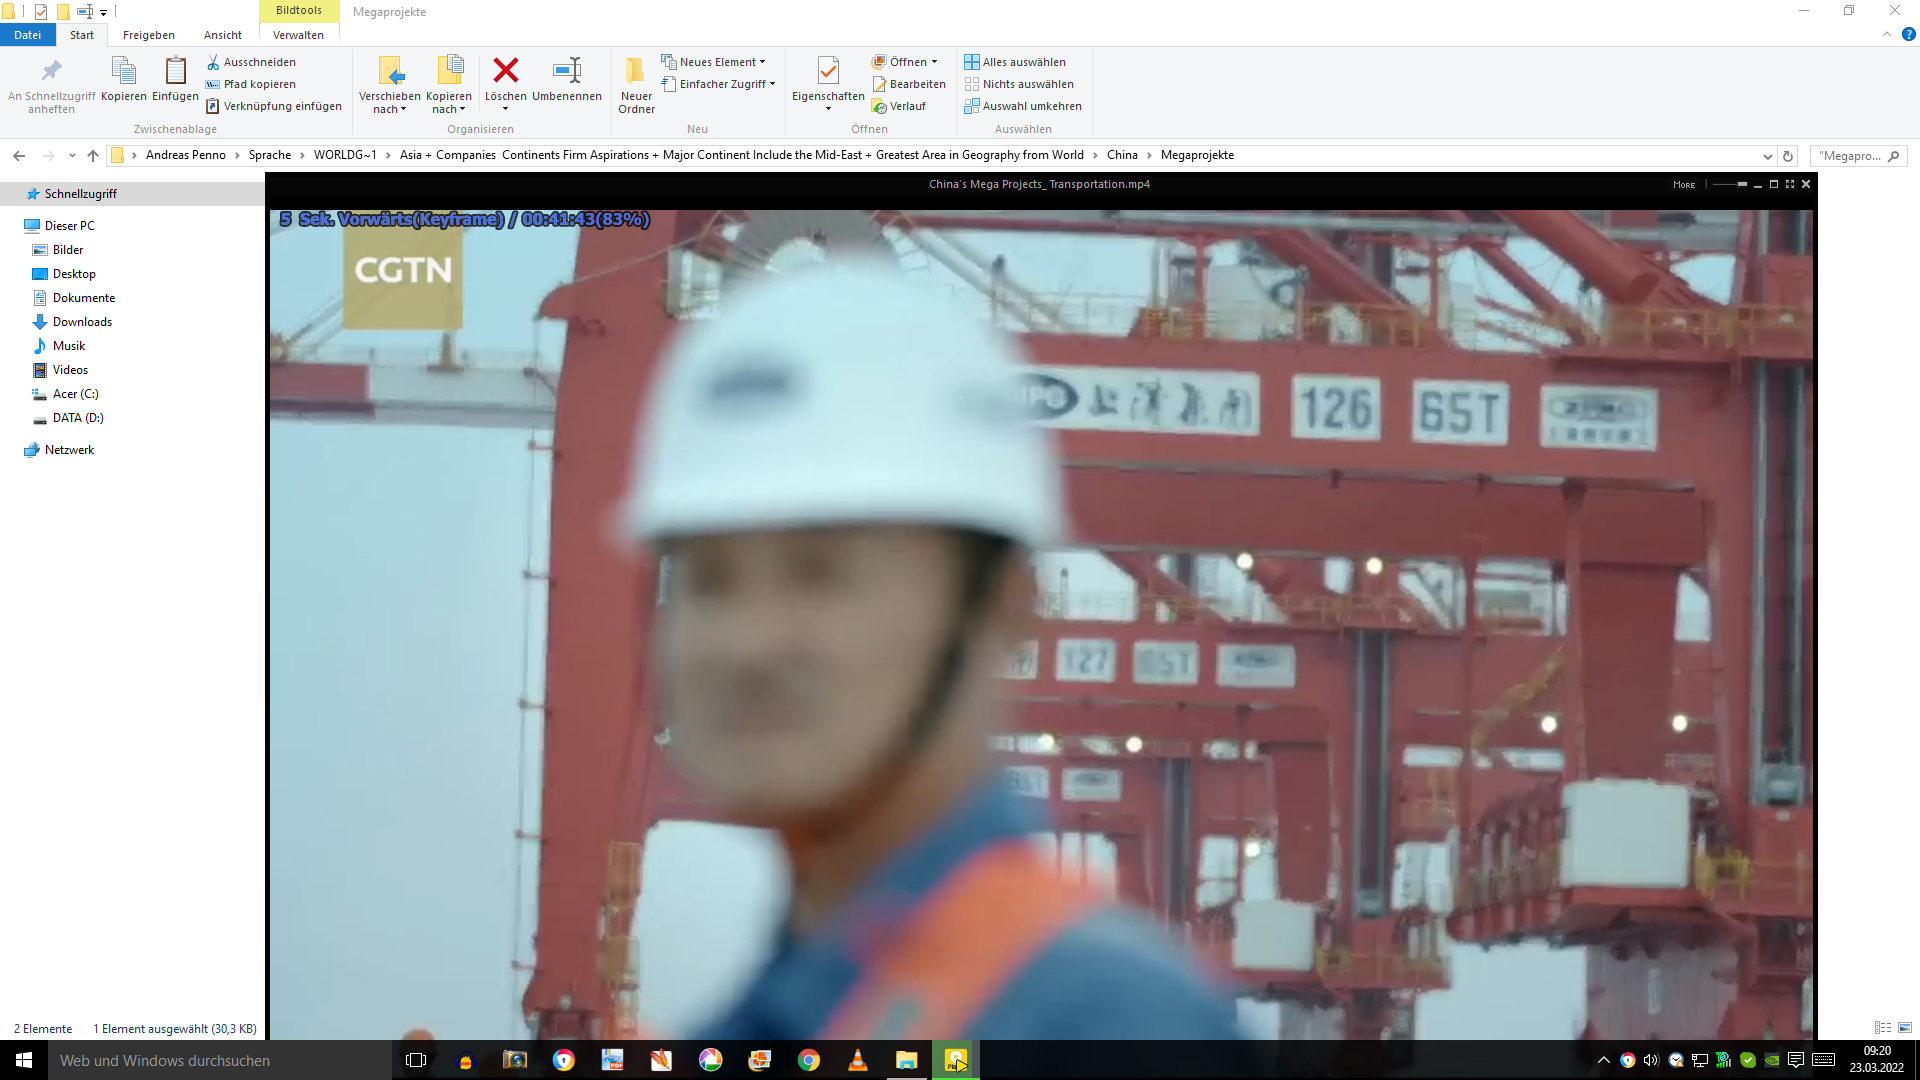
Task: Open the recent locations dropdown arrow
Action: [x=72, y=155]
